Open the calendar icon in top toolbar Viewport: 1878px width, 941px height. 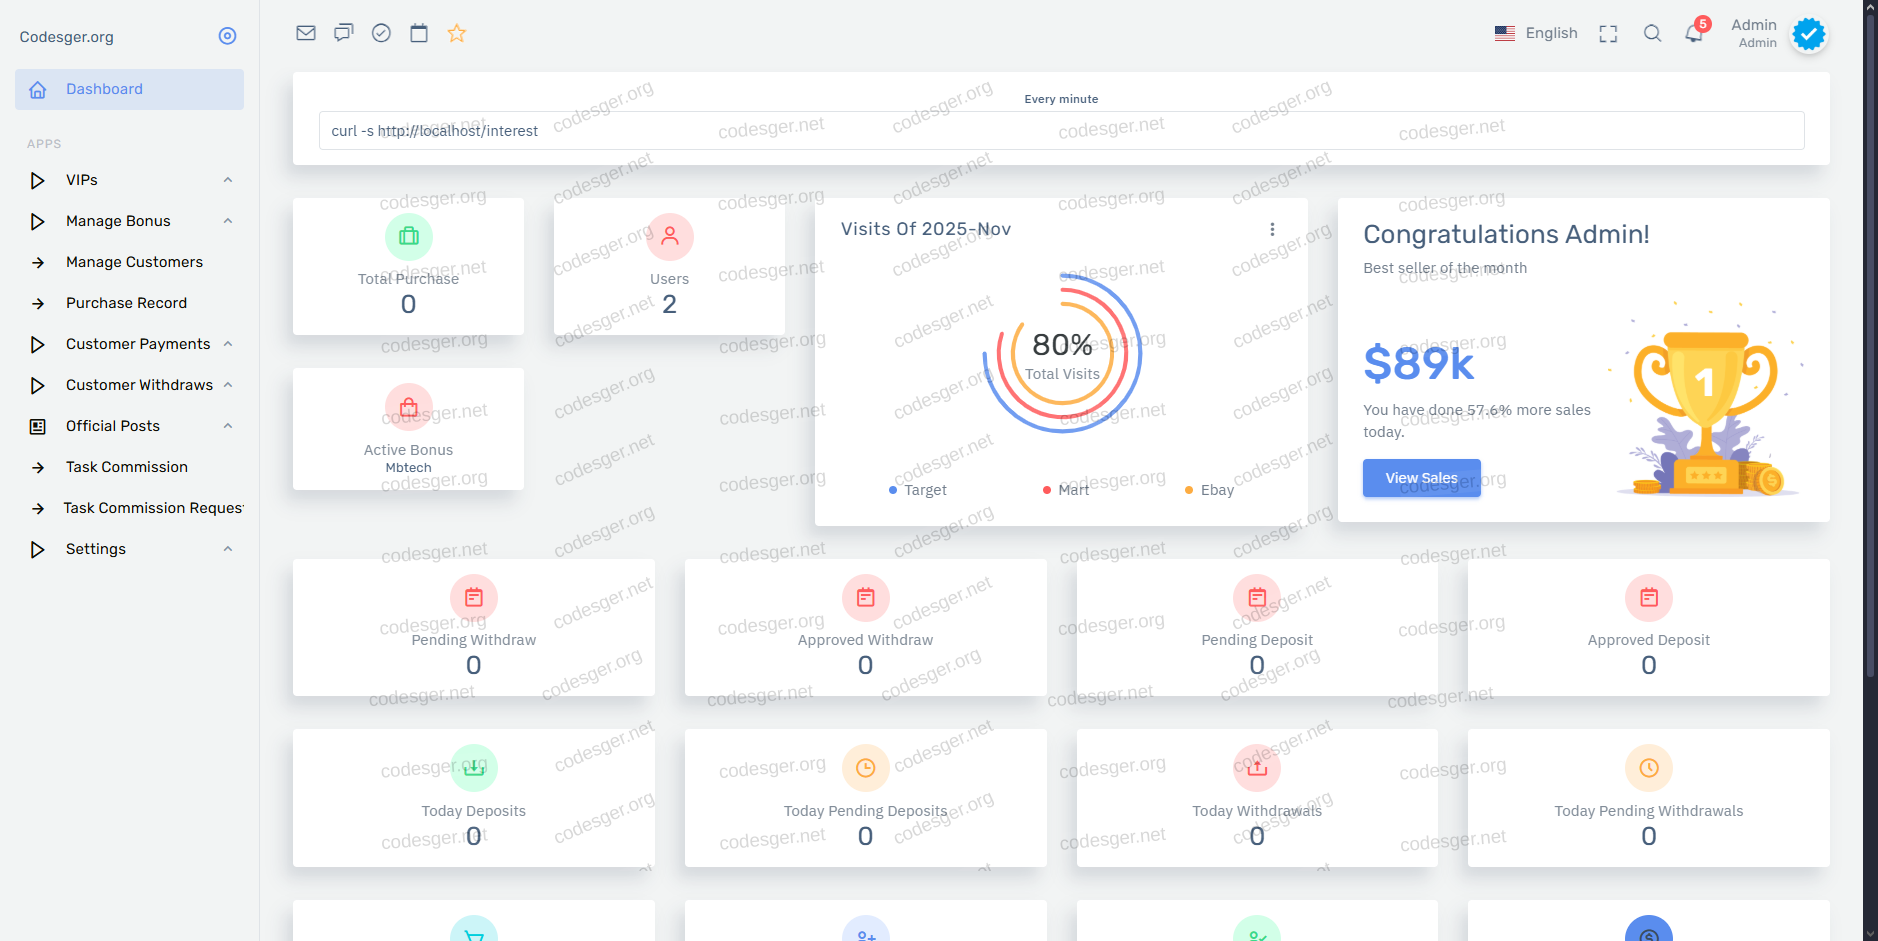coord(419,33)
